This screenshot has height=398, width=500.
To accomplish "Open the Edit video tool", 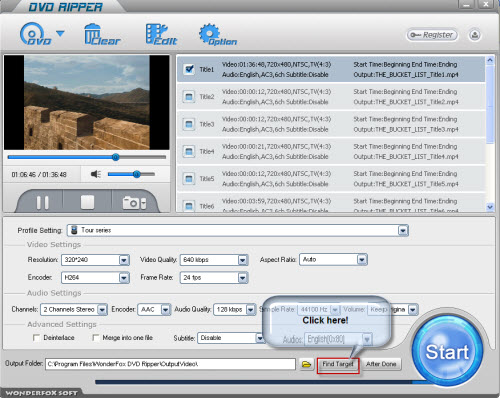I will pos(161,34).
